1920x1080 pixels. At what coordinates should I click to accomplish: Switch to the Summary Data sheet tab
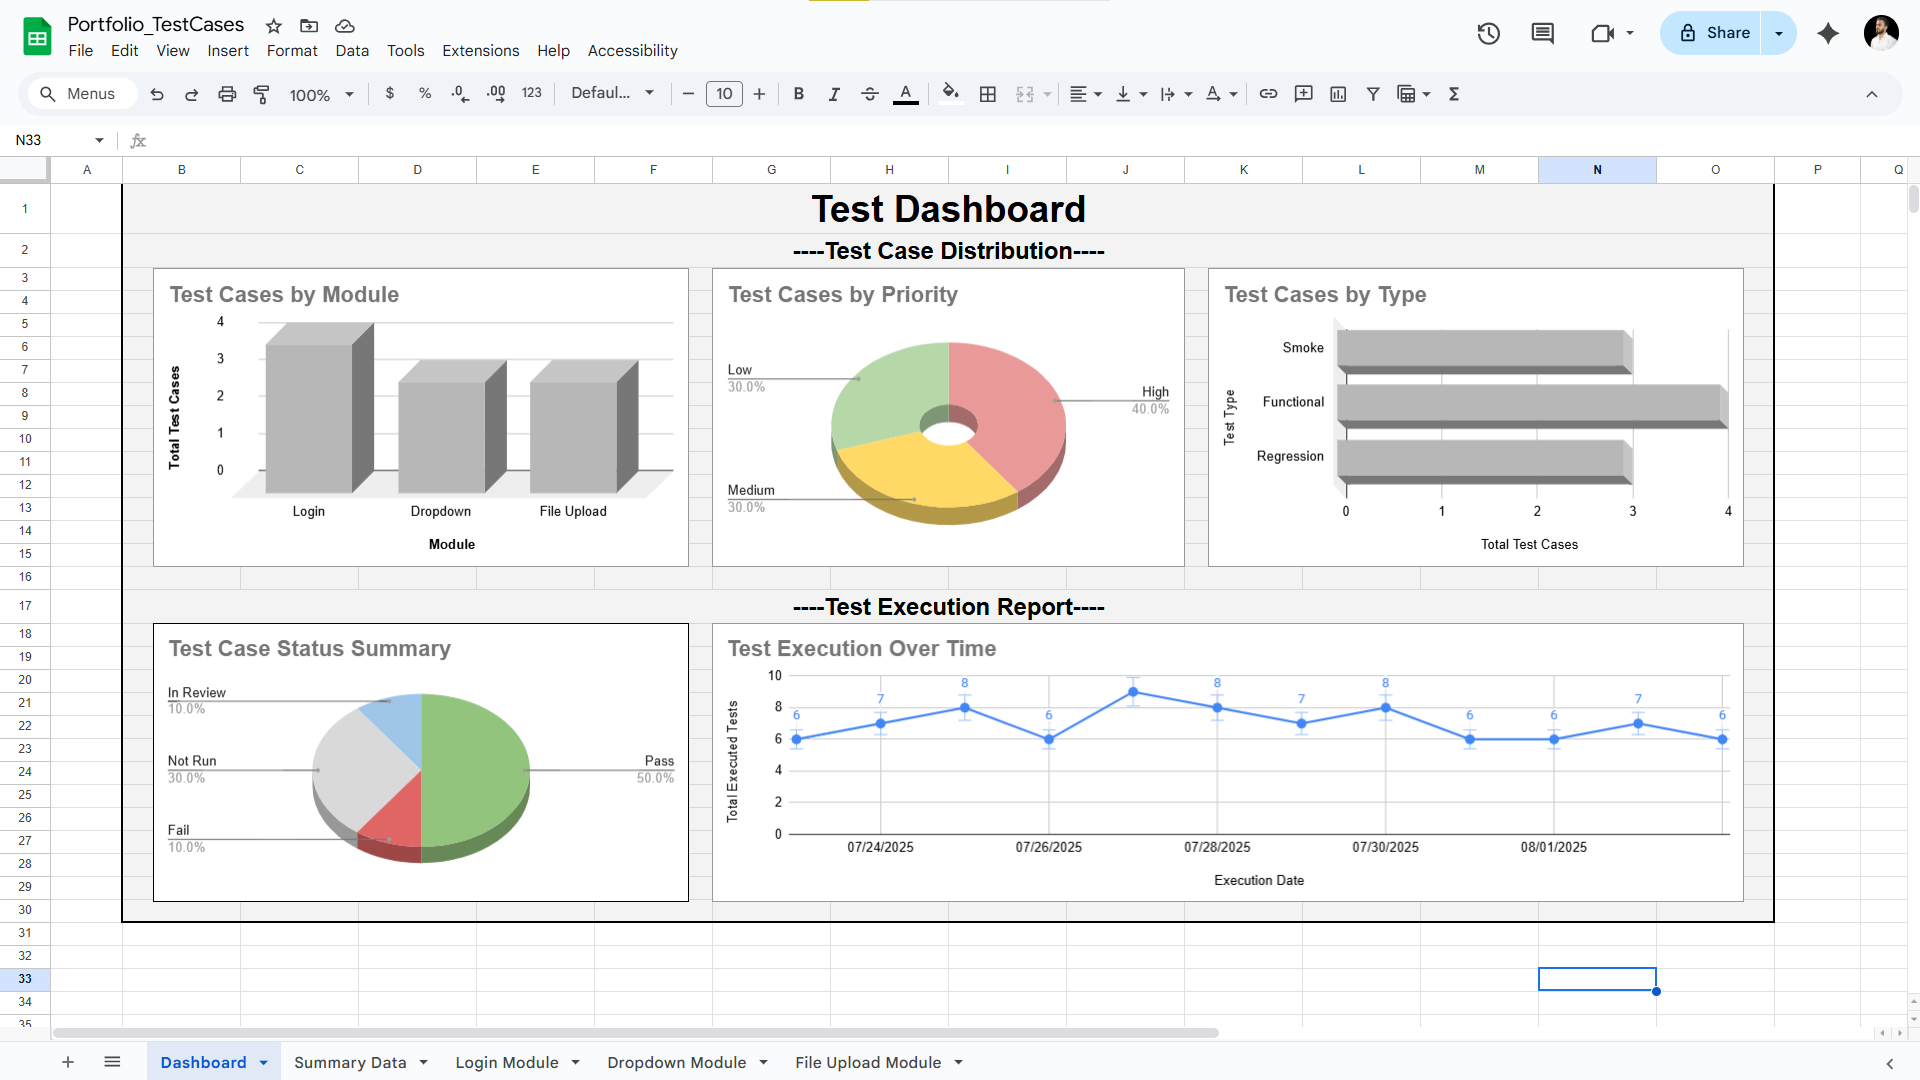350,1062
